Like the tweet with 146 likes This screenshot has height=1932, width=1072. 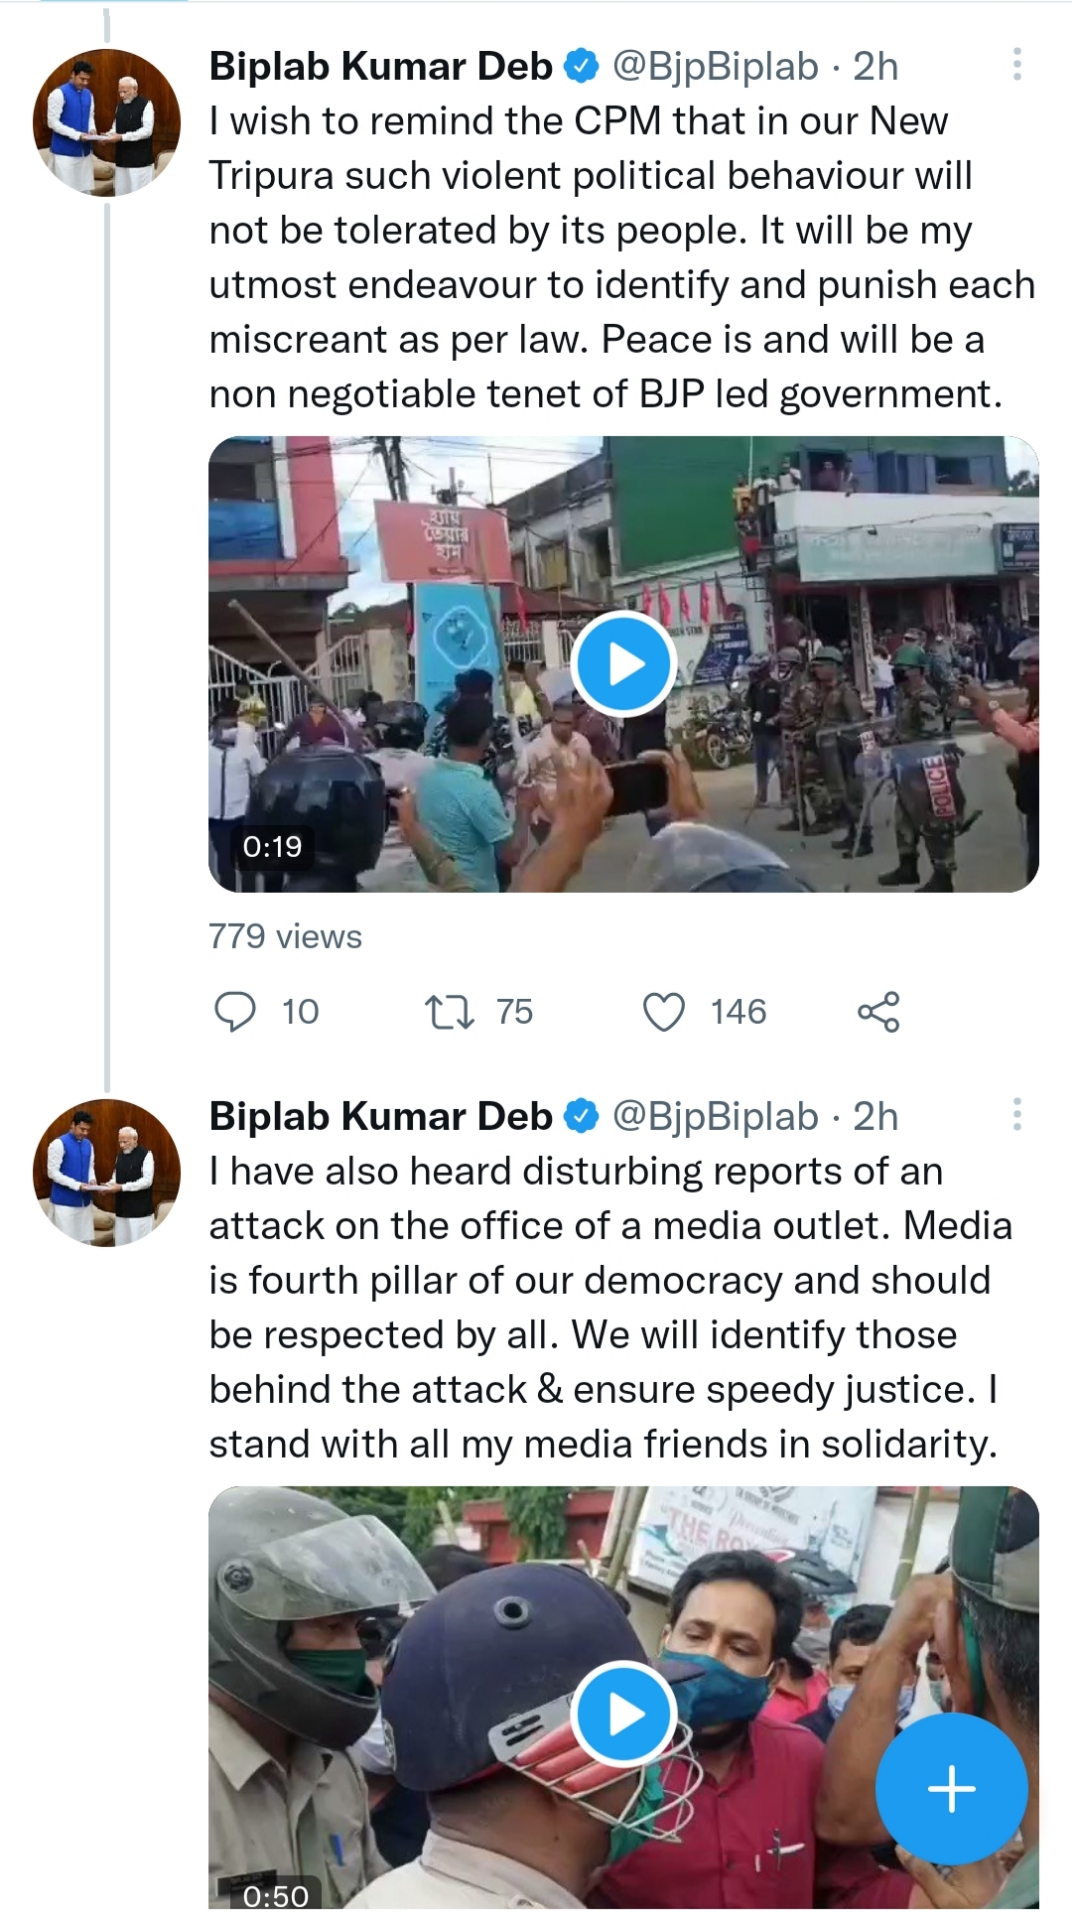point(664,1011)
